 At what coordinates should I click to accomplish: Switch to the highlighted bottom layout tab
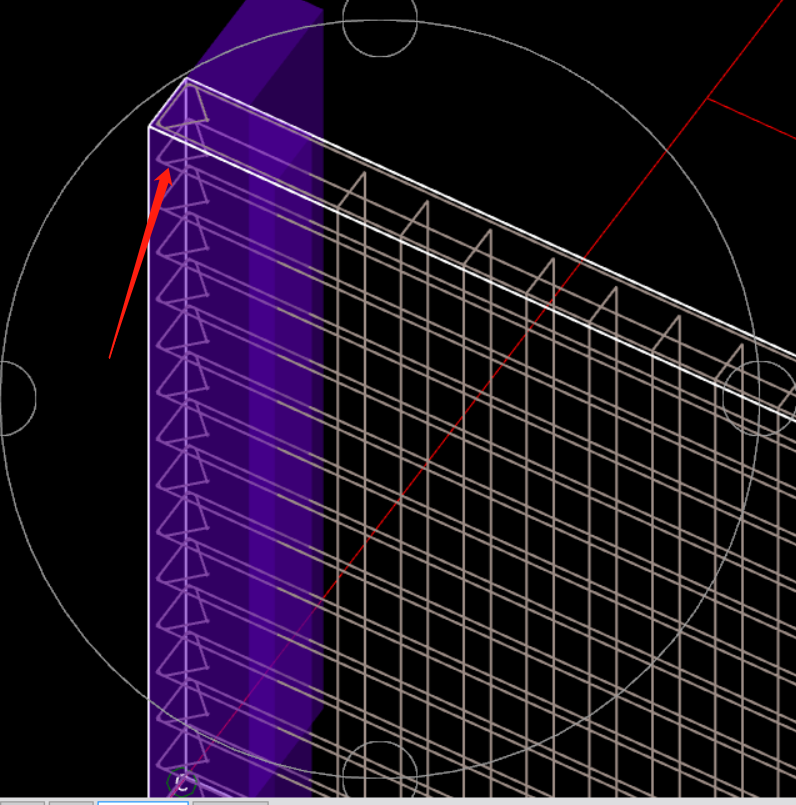pyautogui.click(x=142, y=802)
